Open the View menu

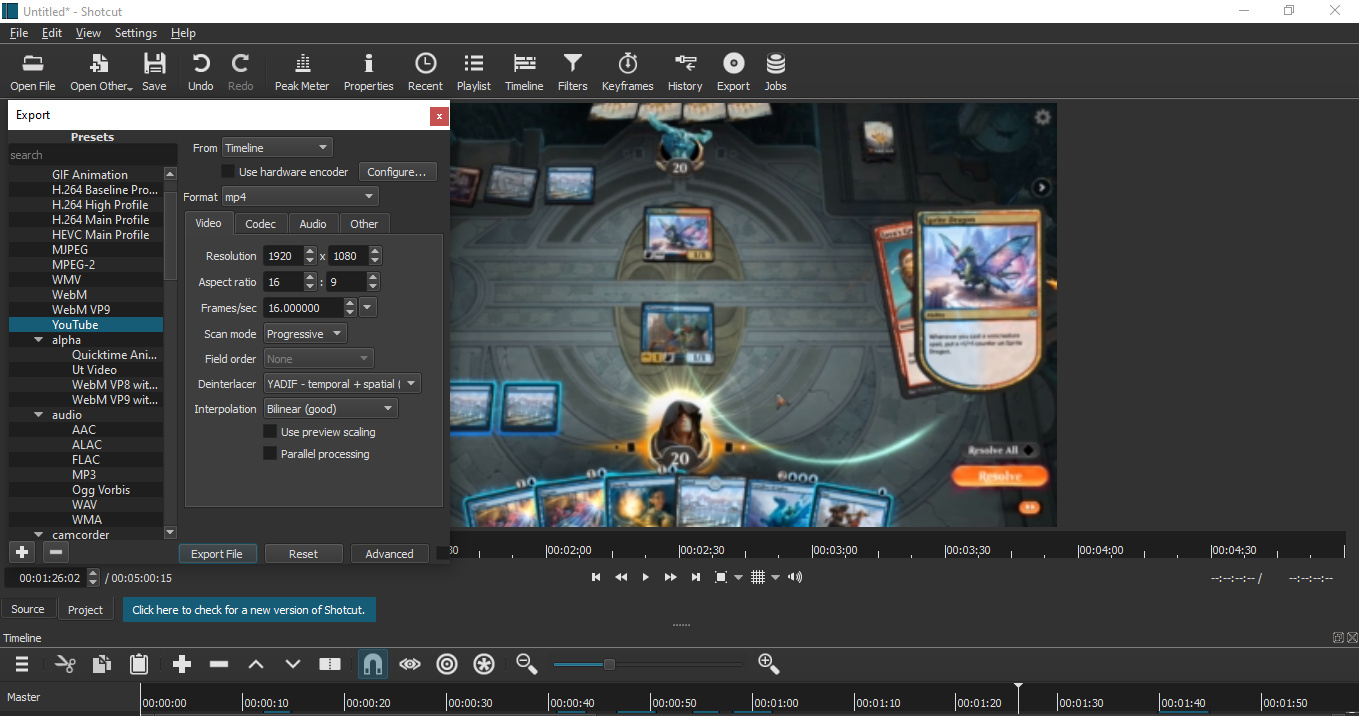tap(88, 33)
